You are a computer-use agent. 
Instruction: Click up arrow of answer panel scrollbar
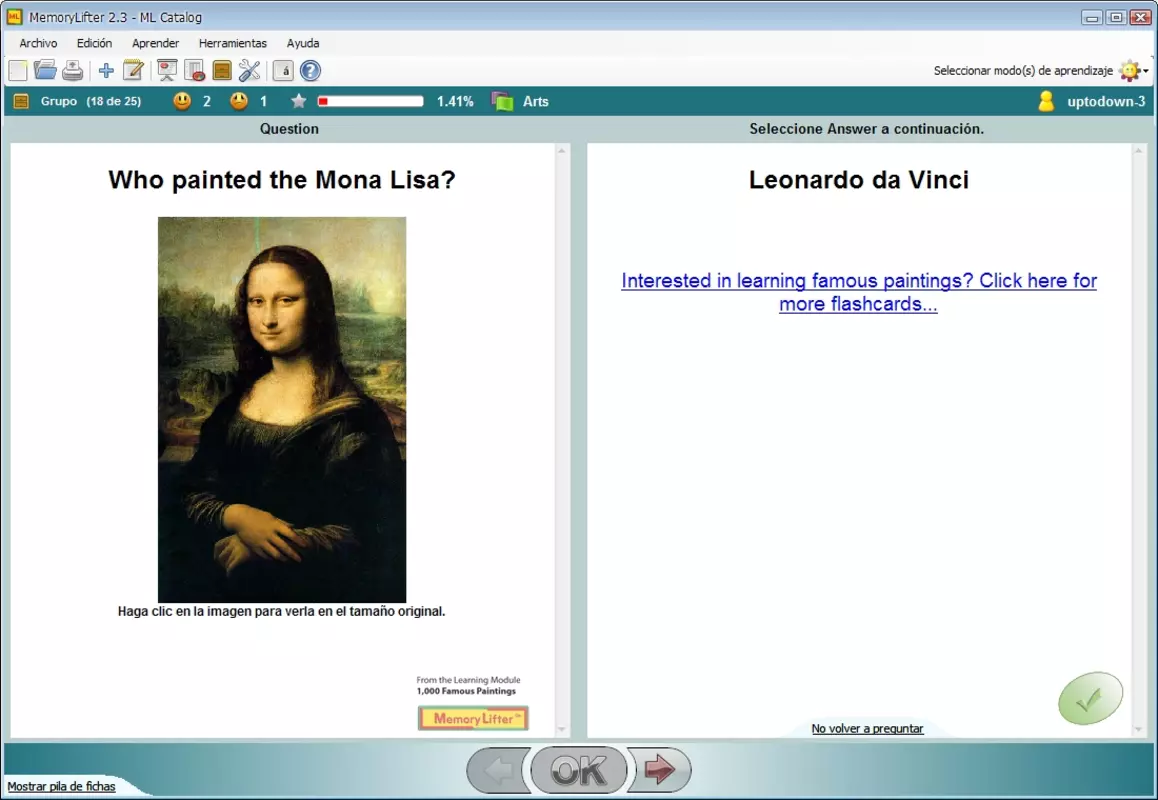coord(1138,151)
